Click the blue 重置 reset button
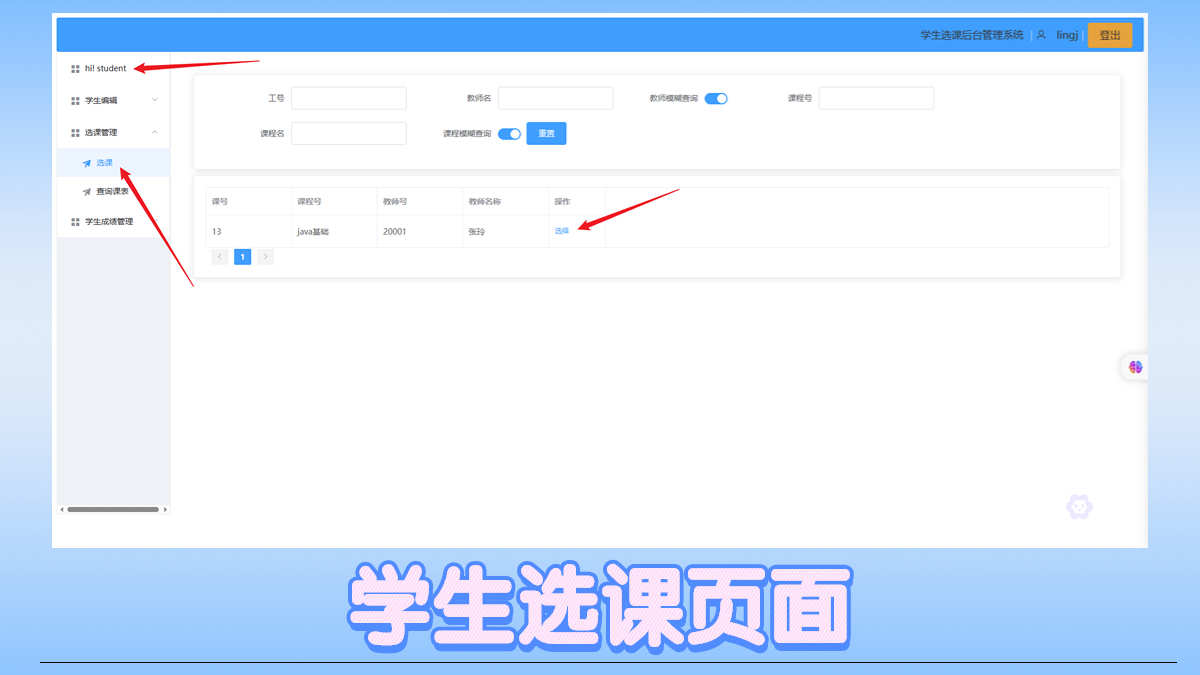 coord(546,133)
